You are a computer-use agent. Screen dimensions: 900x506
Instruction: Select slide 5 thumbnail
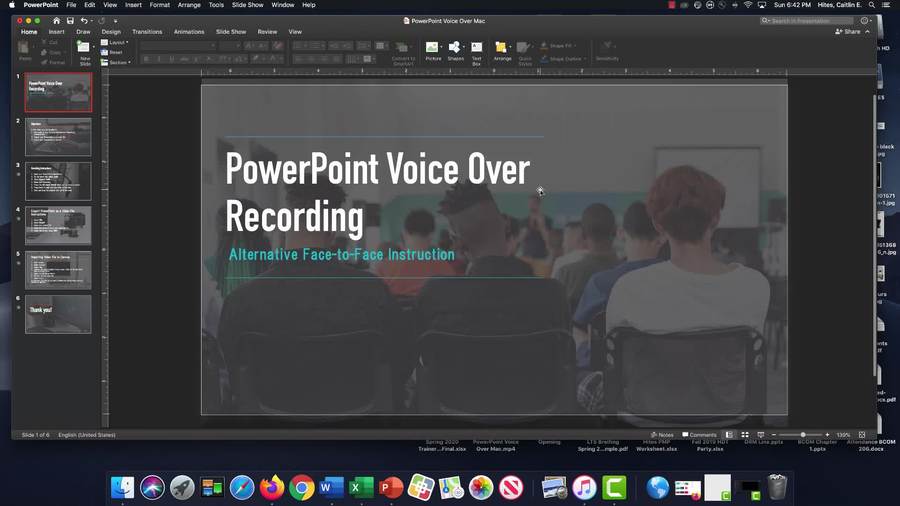[x=58, y=270]
